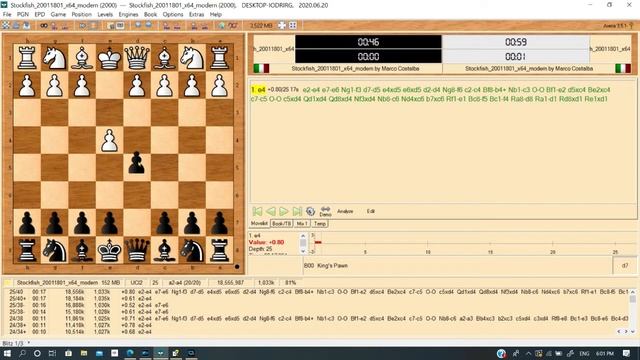Screen dimensions: 640x360
Task: Jump to the last move
Action: point(297,211)
